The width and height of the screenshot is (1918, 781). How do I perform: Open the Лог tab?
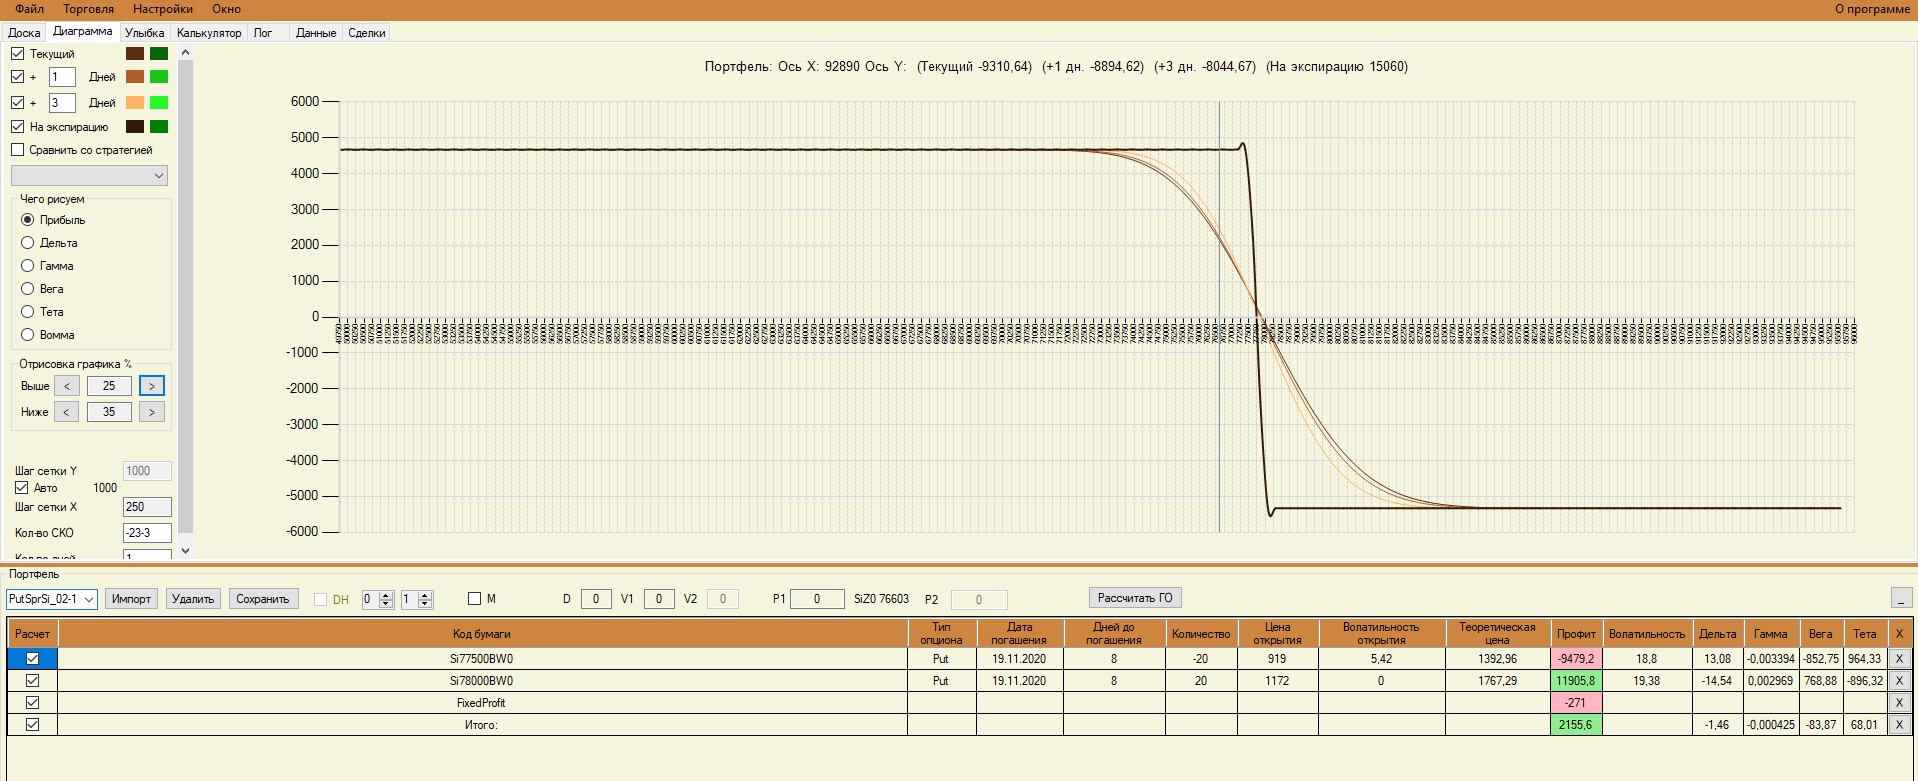[x=263, y=33]
